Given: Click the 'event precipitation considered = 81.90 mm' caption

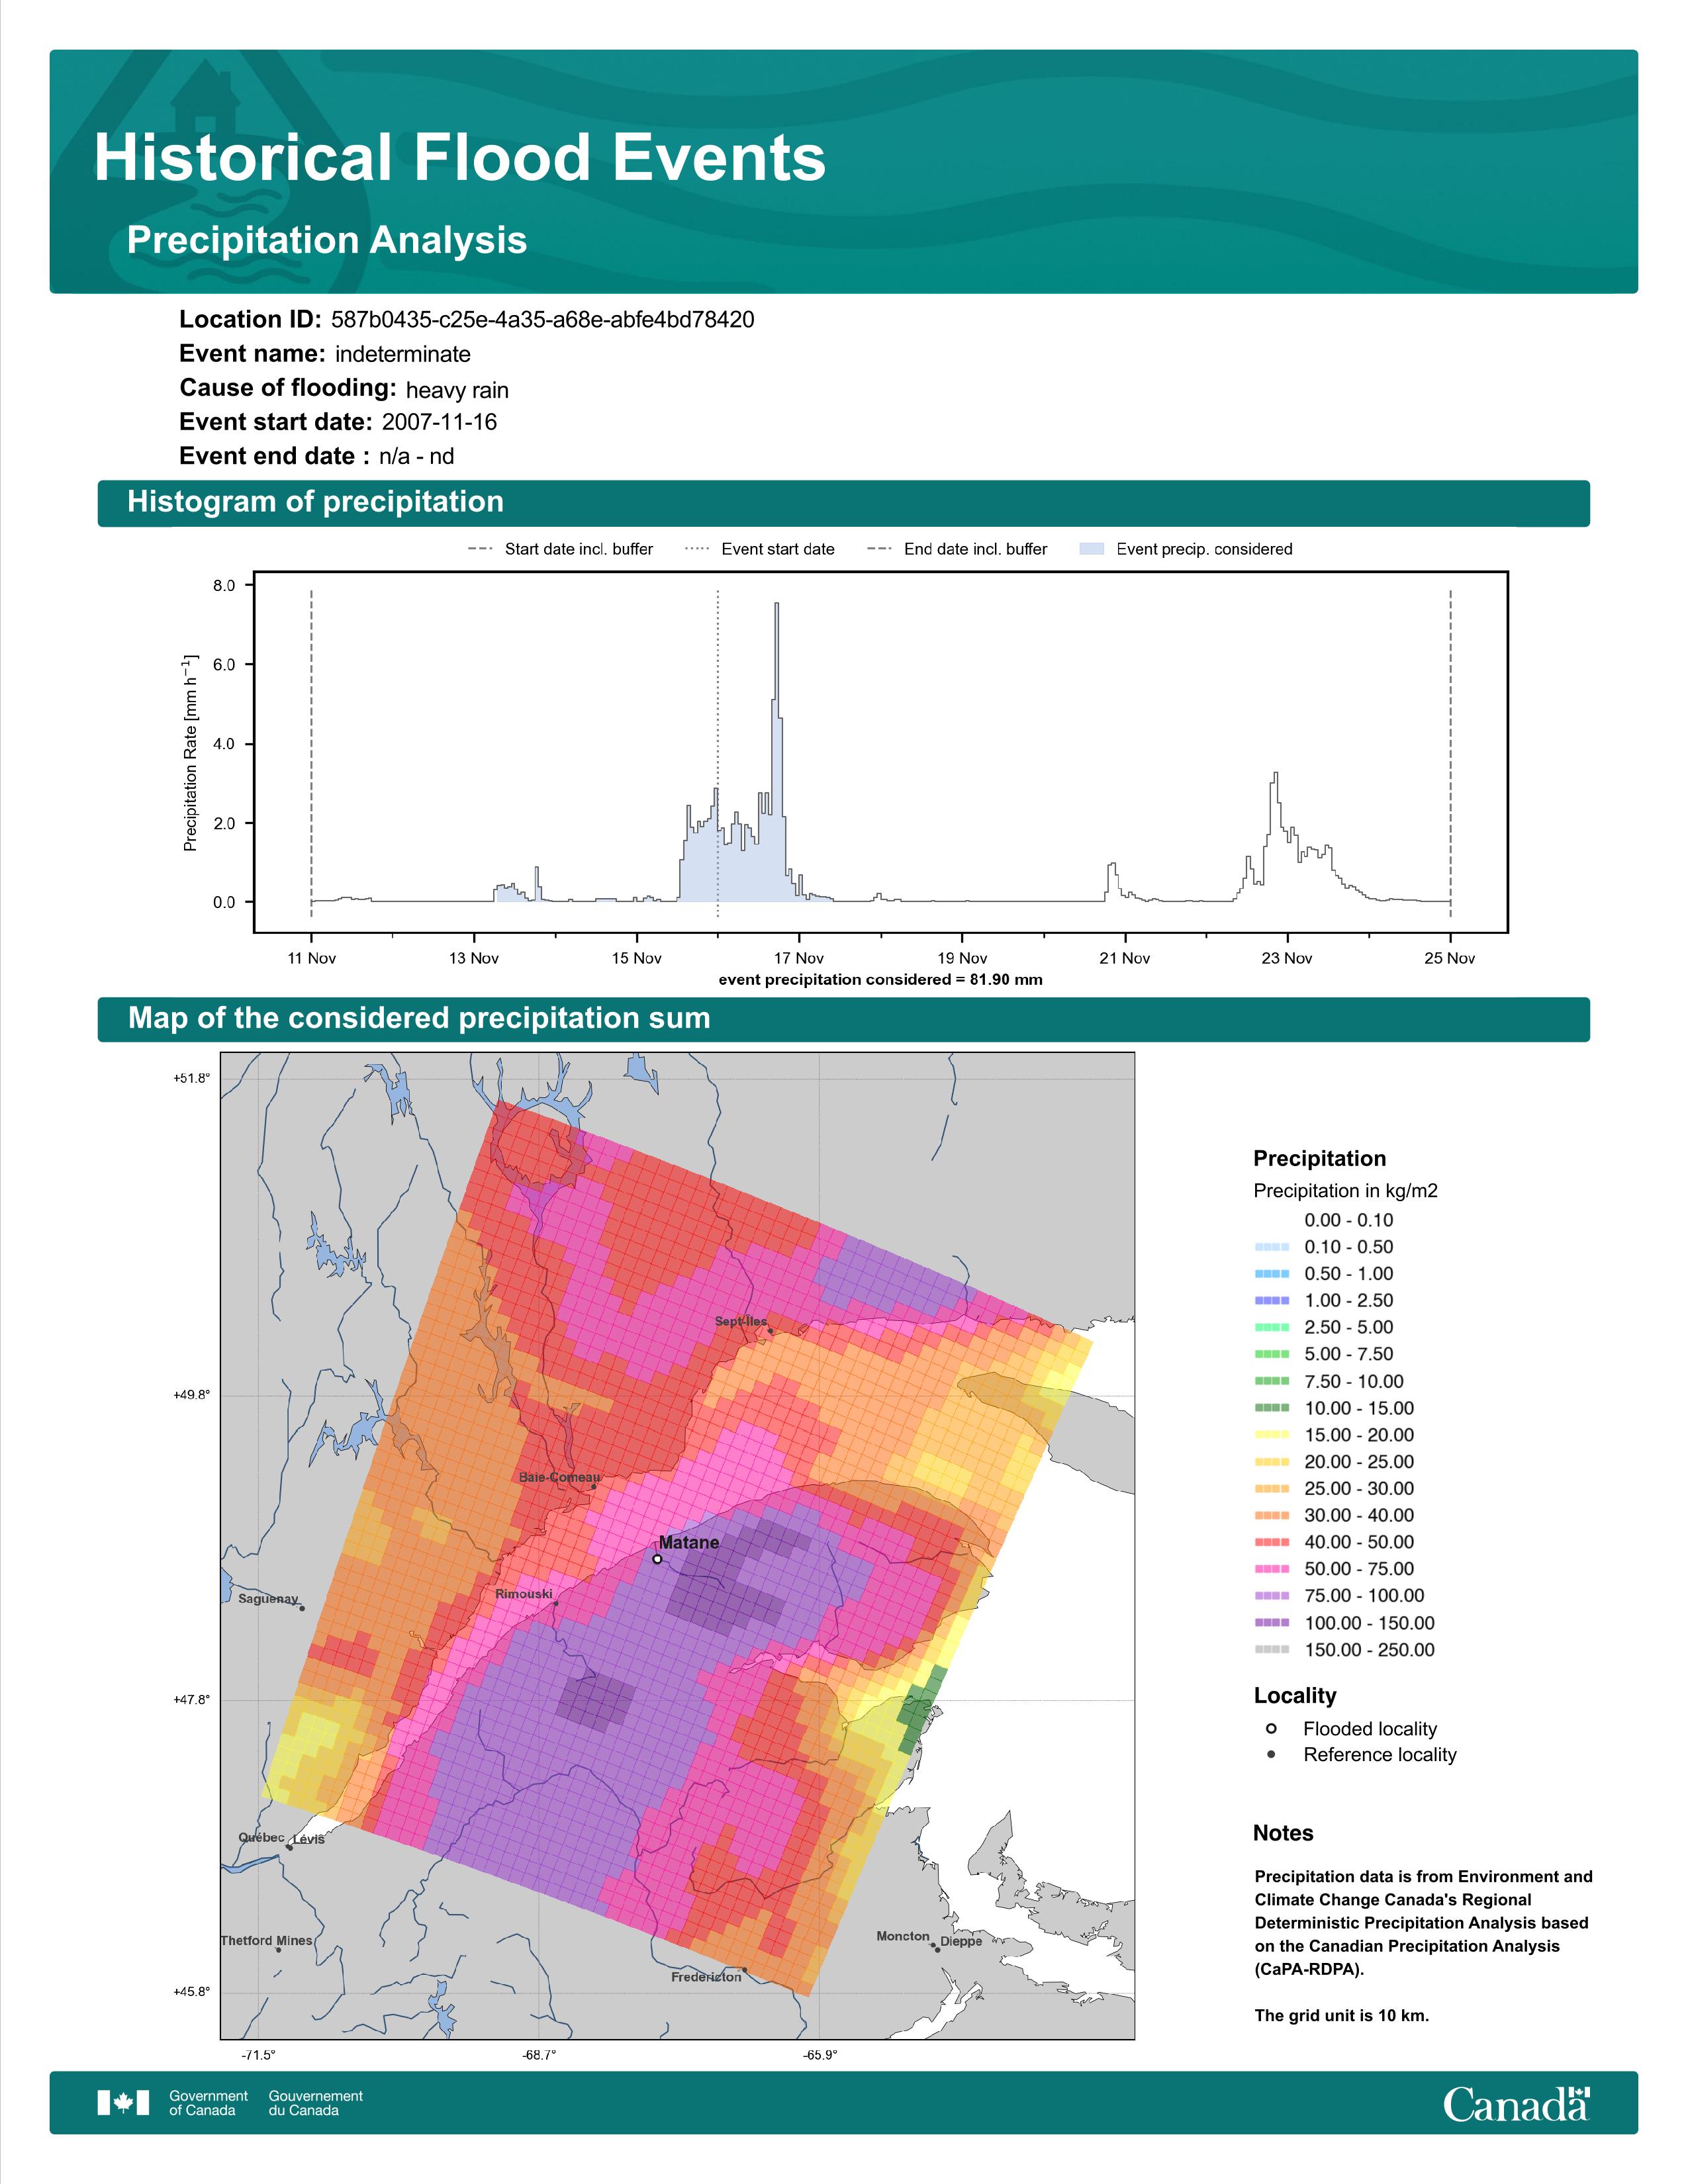Looking at the screenshot, I should point(880,980).
